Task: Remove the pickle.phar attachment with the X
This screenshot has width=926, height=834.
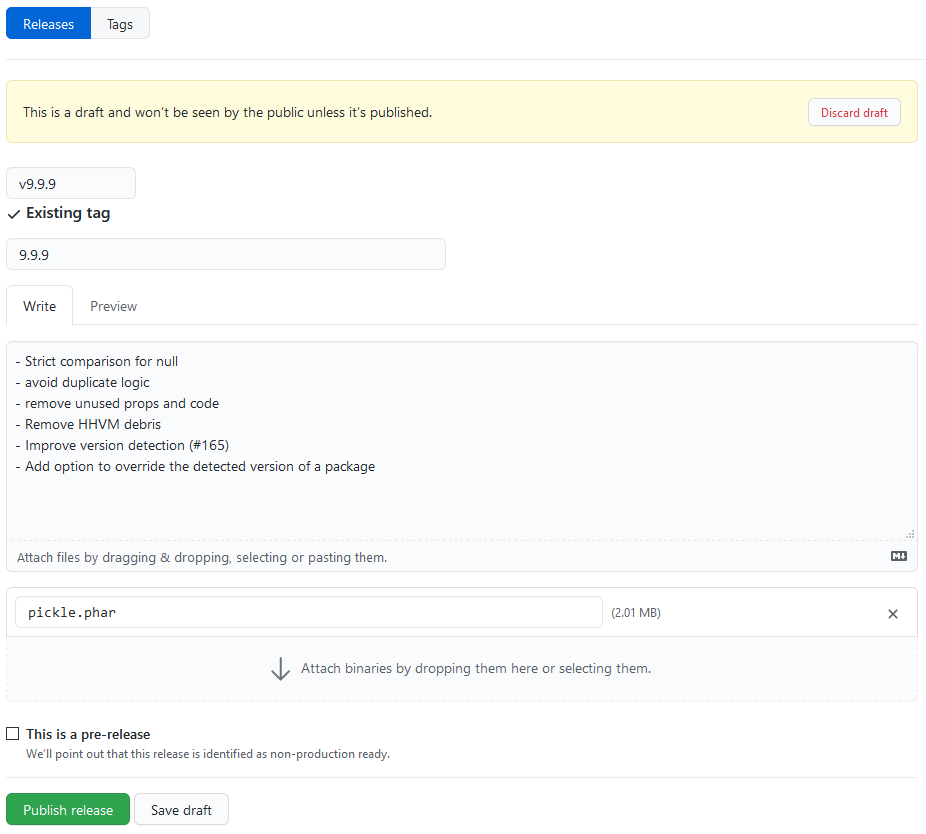Action: pyautogui.click(x=893, y=613)
